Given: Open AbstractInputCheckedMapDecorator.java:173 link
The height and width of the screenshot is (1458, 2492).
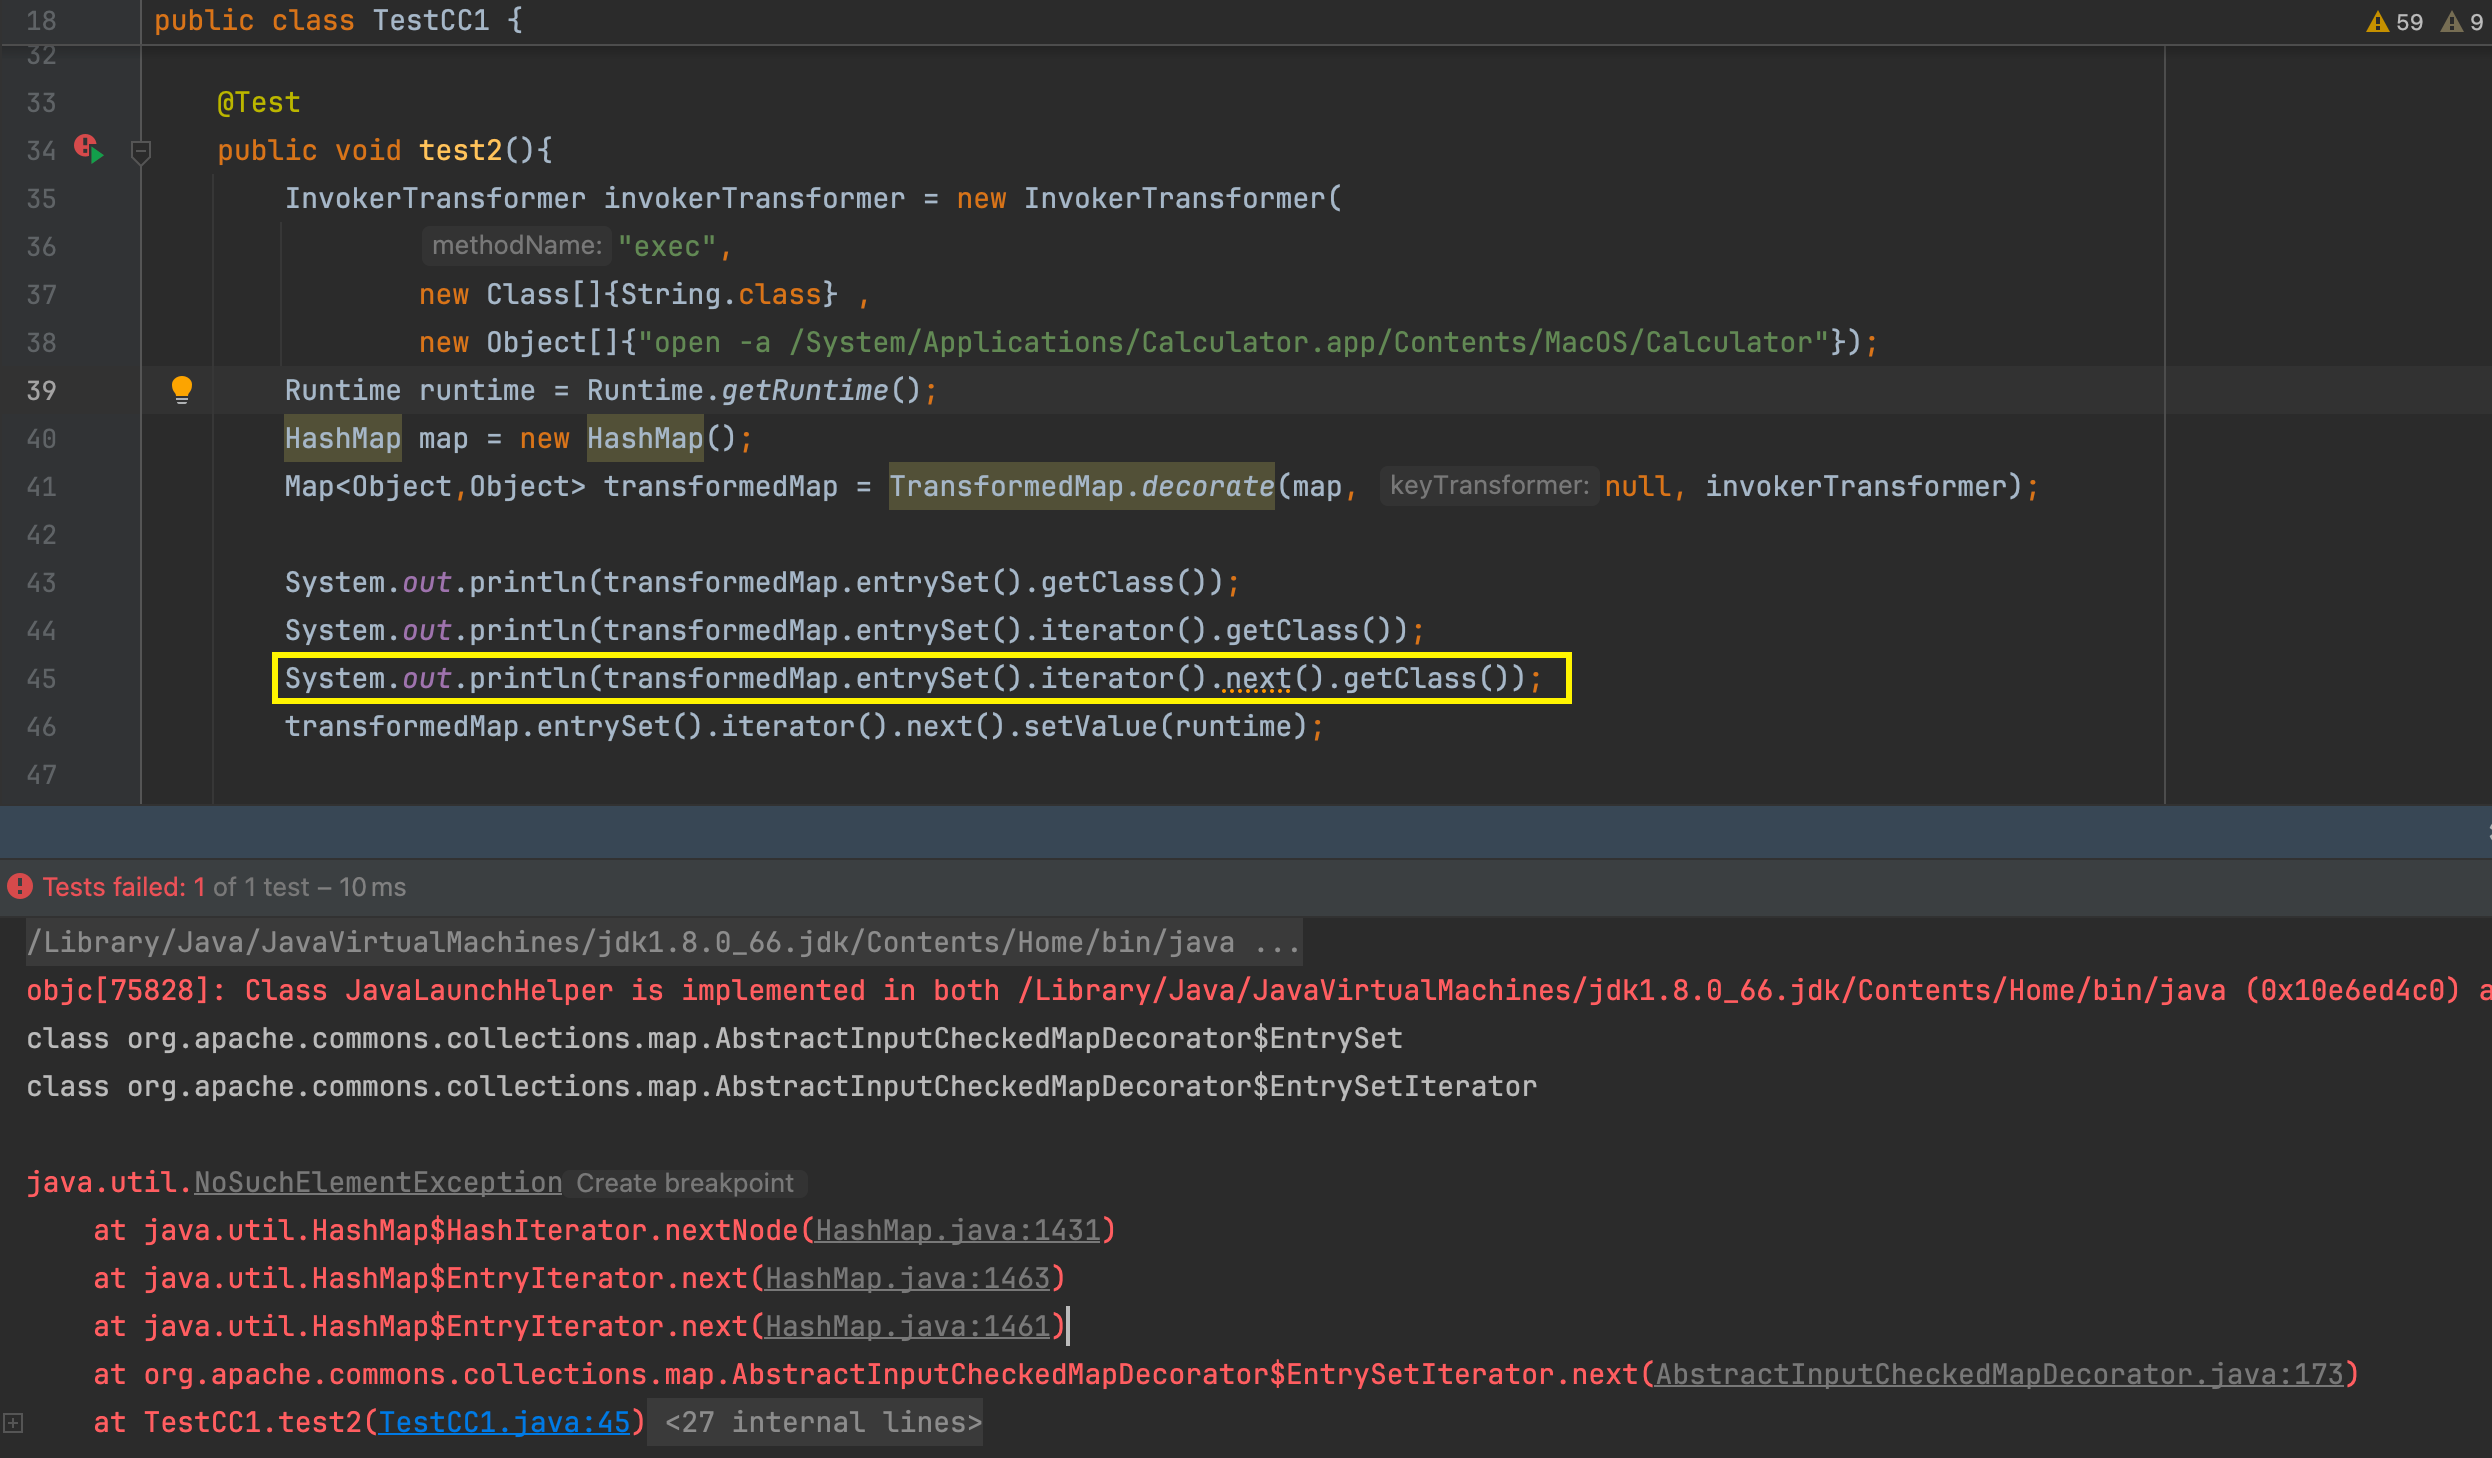Looking at the screenshot, I should click(x=1999, y=1374).
